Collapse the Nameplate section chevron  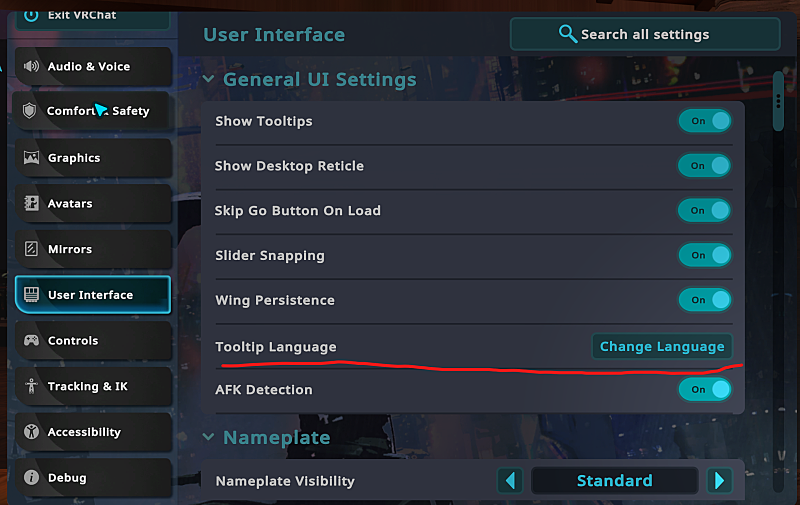pos(209,437)
